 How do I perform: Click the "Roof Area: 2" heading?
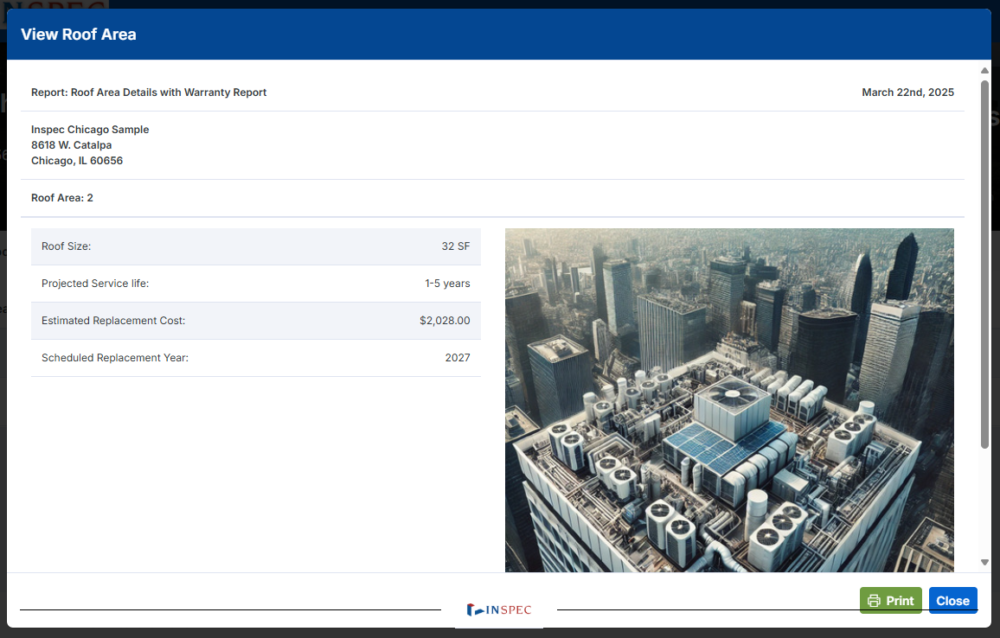(x=62, y=198)
